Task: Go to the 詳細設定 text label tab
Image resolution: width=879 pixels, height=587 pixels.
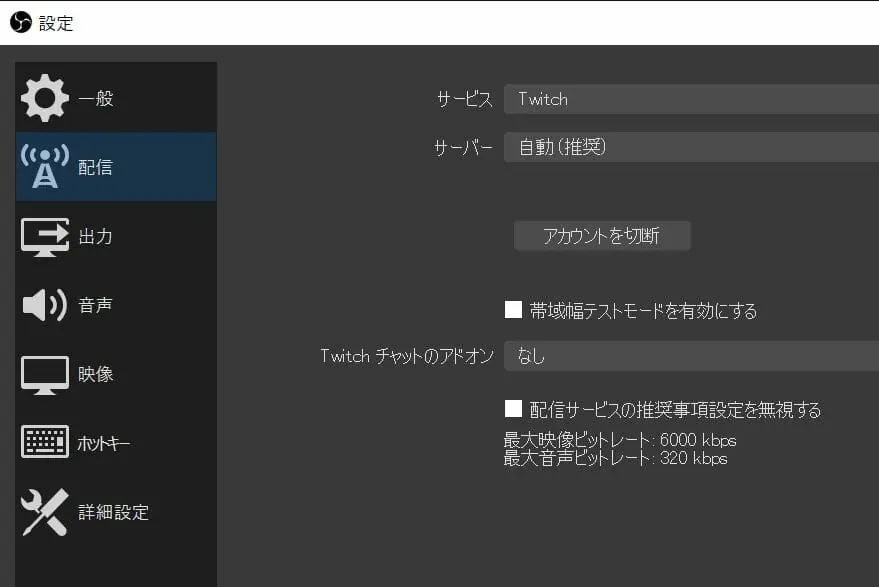Action: click(x=114, y=513)
